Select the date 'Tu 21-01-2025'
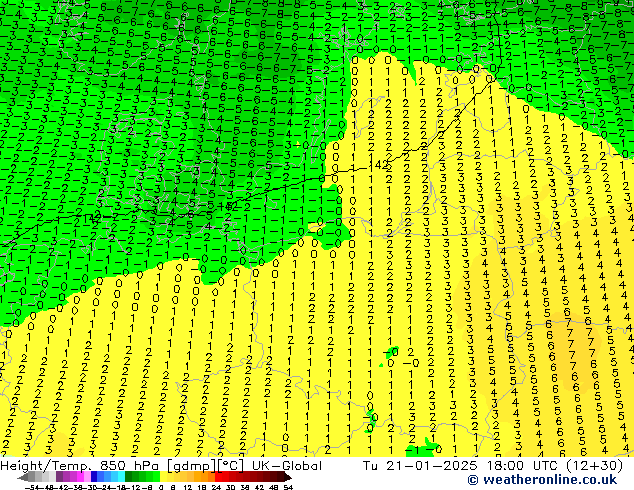This screenshot has width=634, height=490. (420, 466)
